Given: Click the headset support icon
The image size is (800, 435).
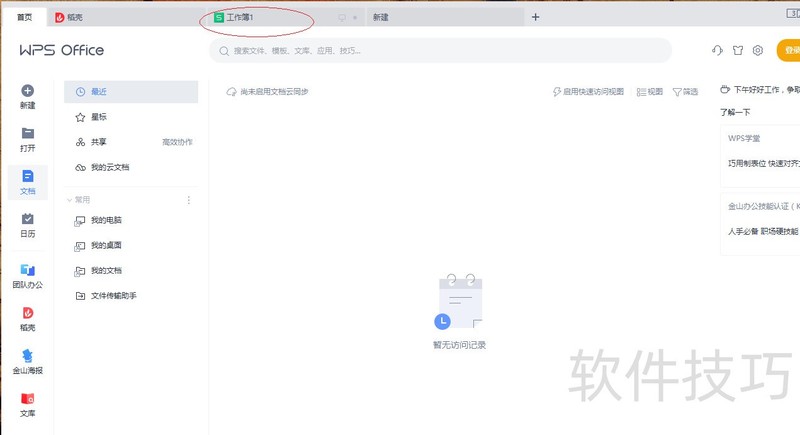Looking at the screenshot, I should 717,50.
